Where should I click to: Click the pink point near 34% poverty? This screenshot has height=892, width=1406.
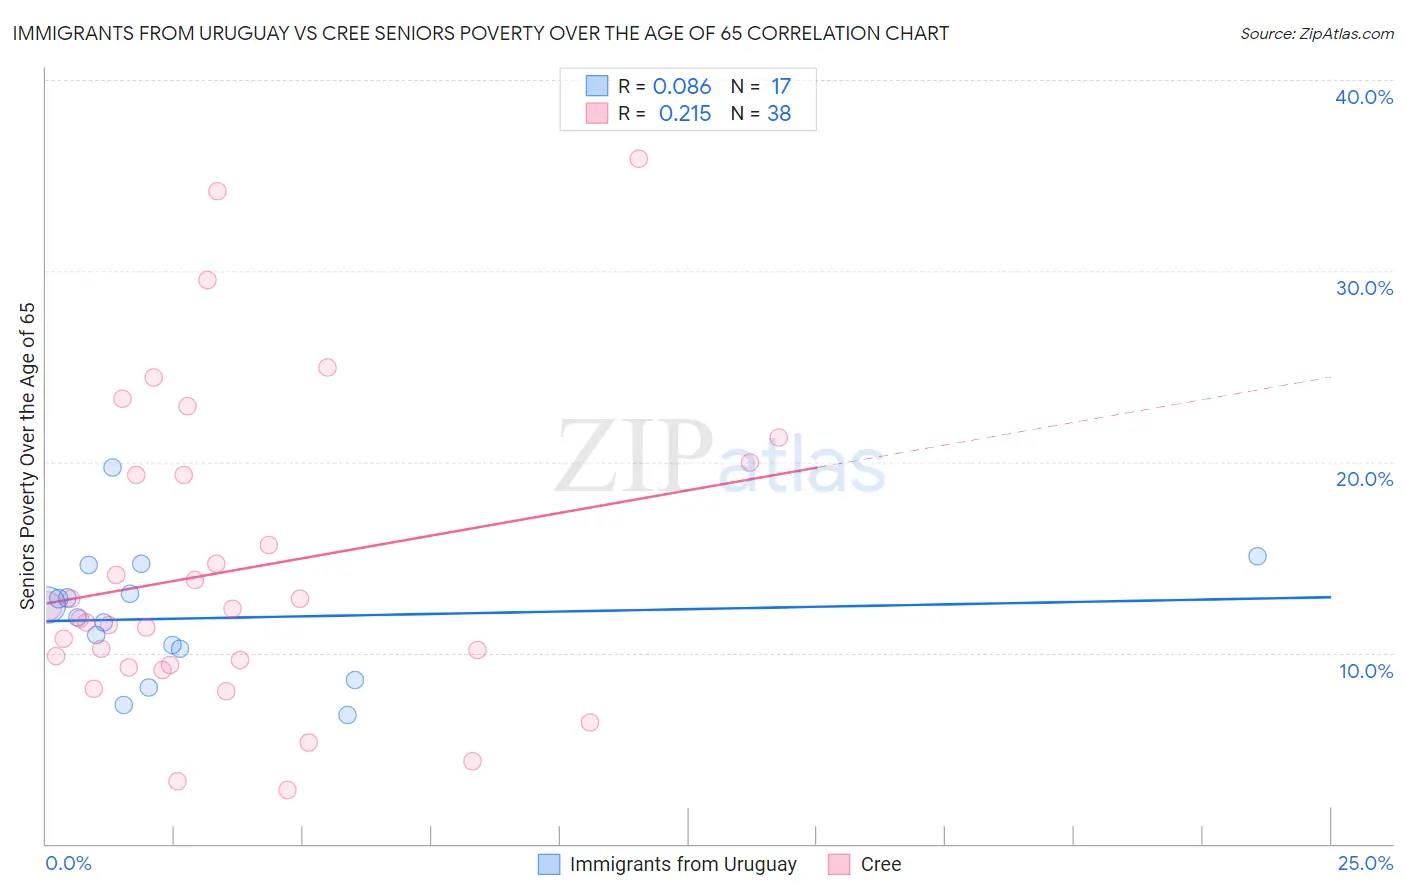coord(217,191)
